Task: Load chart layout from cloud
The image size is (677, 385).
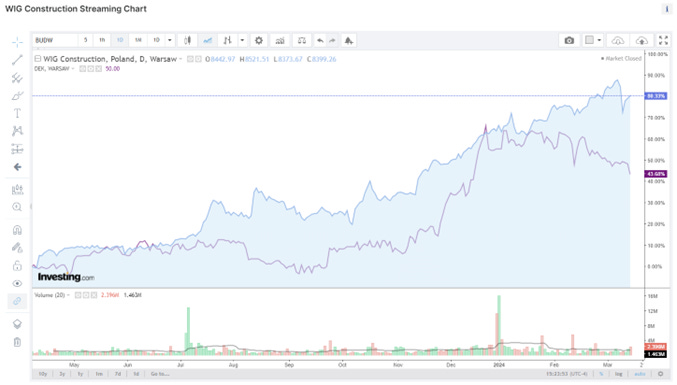Action: 618,40
